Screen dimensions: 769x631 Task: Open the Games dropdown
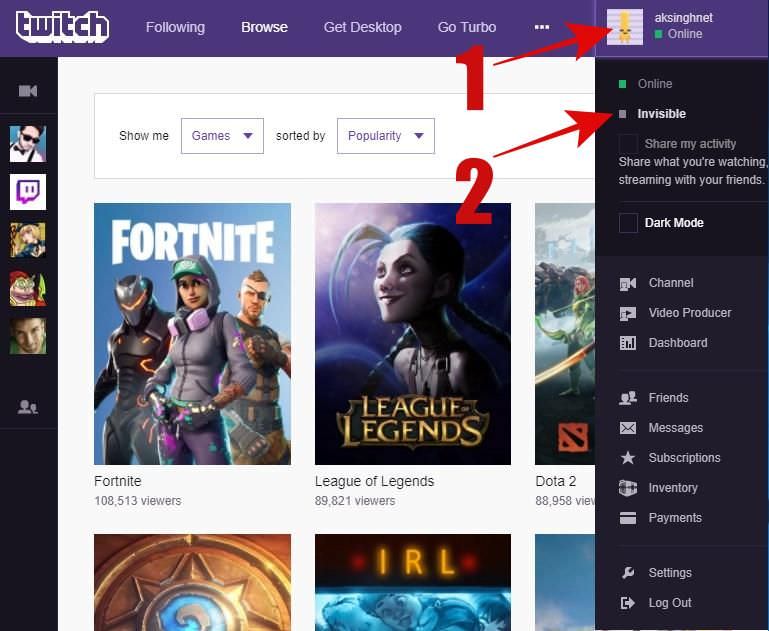click(x=222, y=136)
